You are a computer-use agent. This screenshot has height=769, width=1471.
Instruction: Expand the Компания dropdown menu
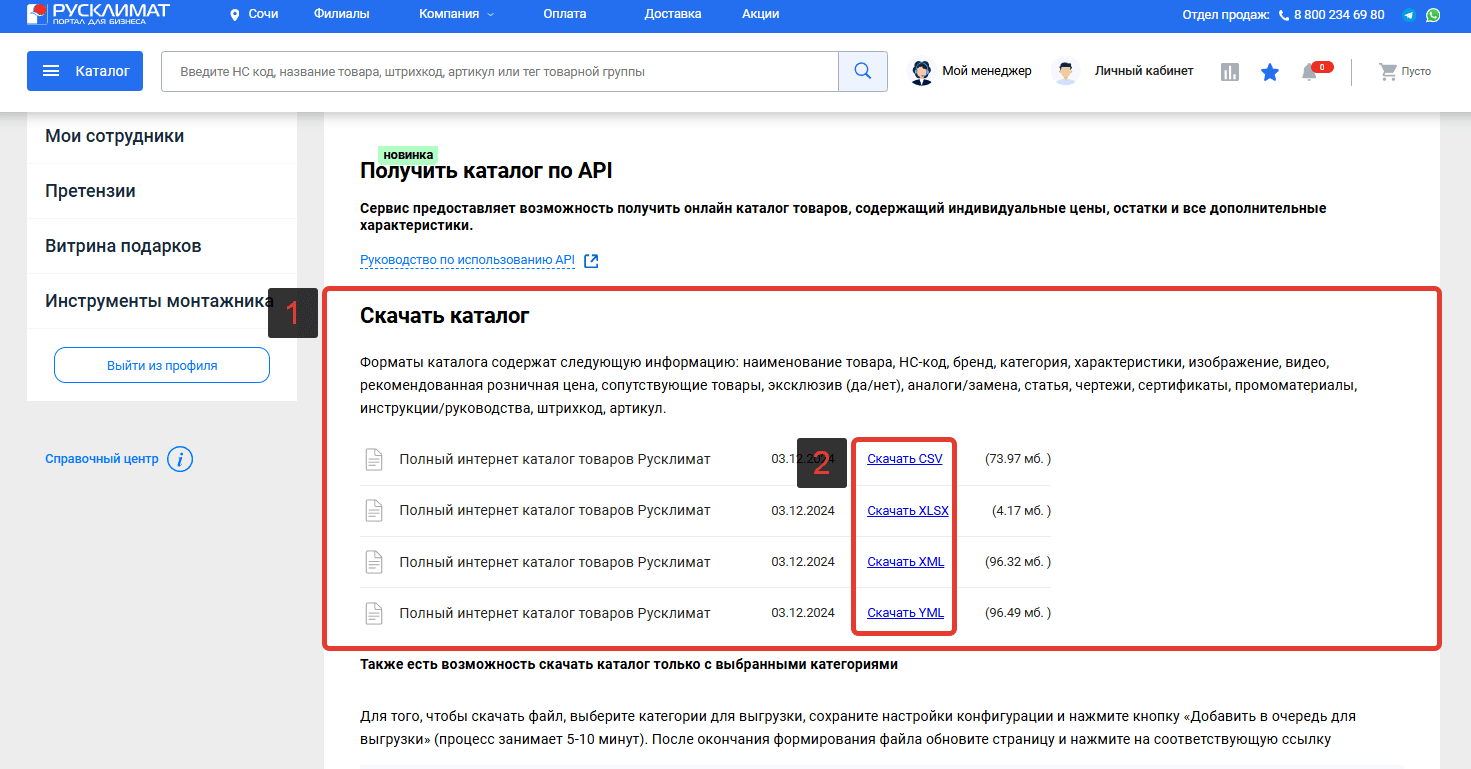point(456,14)
